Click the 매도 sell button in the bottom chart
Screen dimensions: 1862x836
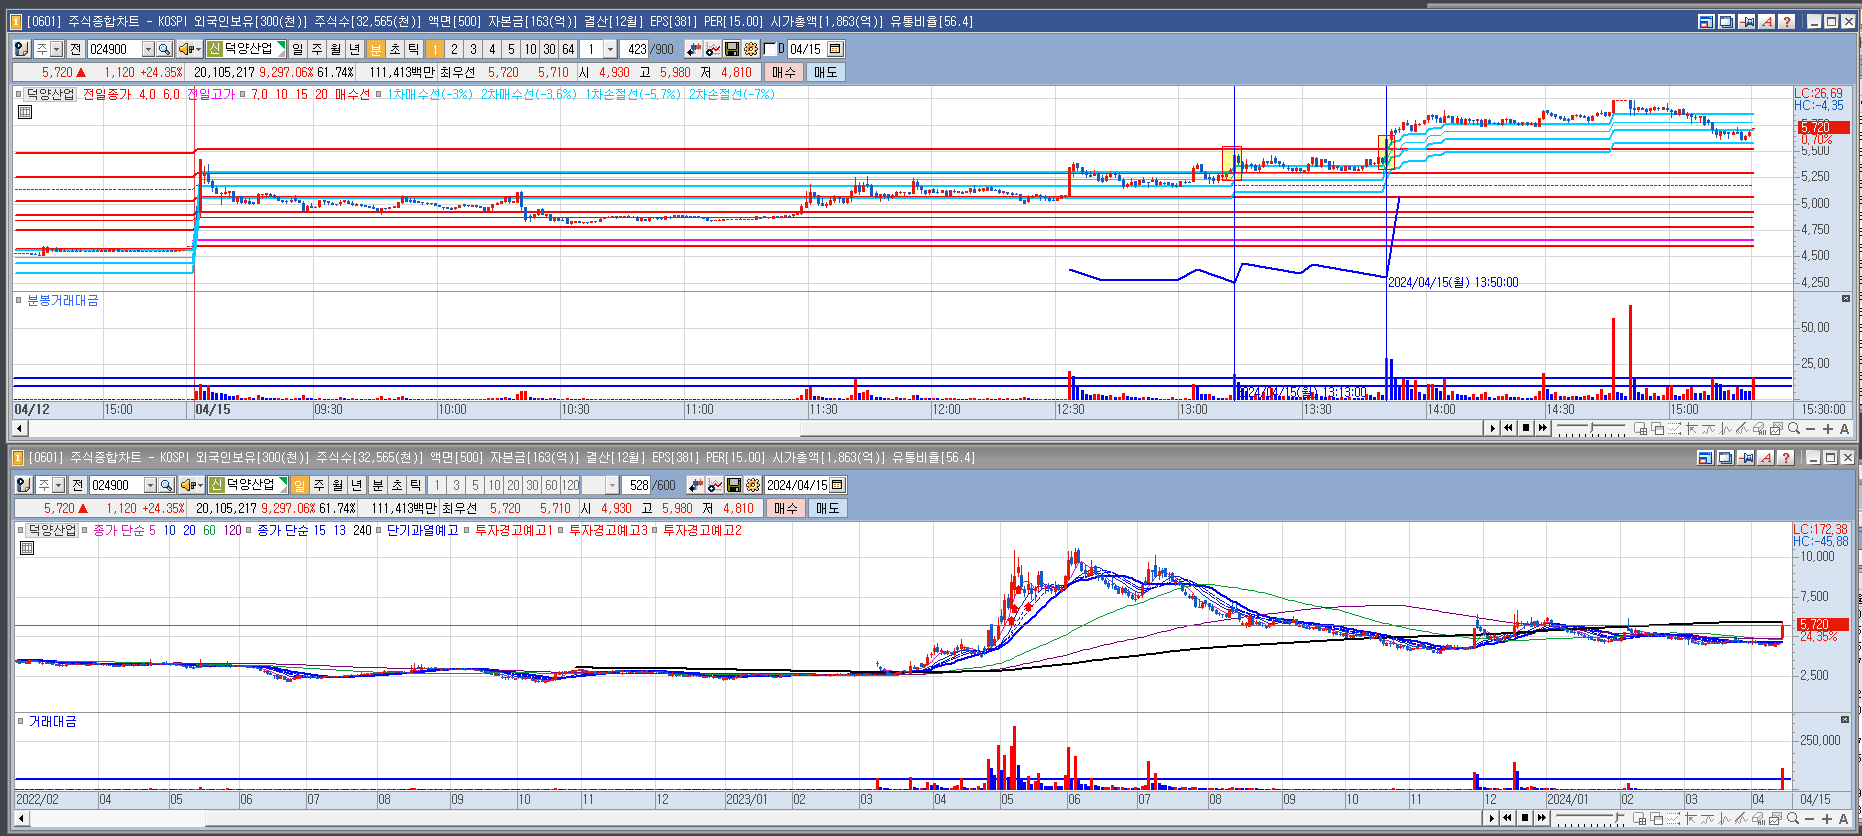[x=828, y=508]
